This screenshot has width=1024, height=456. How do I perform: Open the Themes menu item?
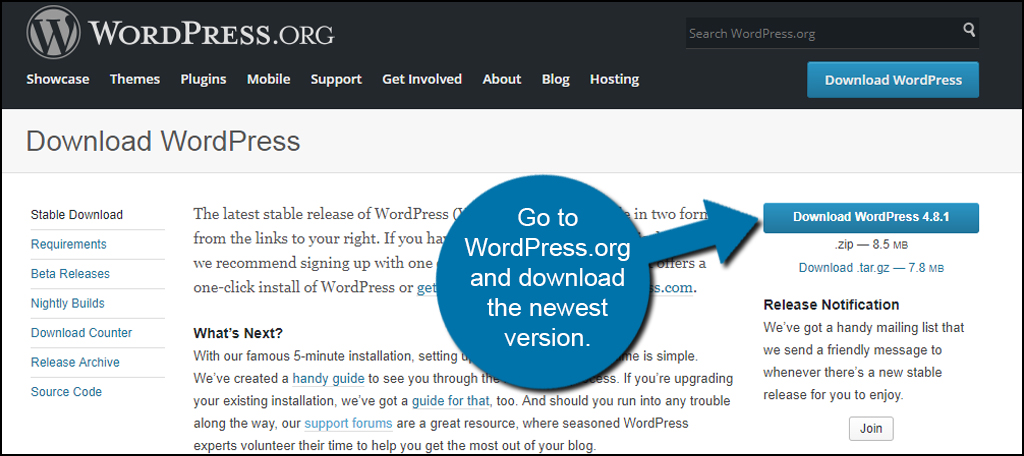135,79
